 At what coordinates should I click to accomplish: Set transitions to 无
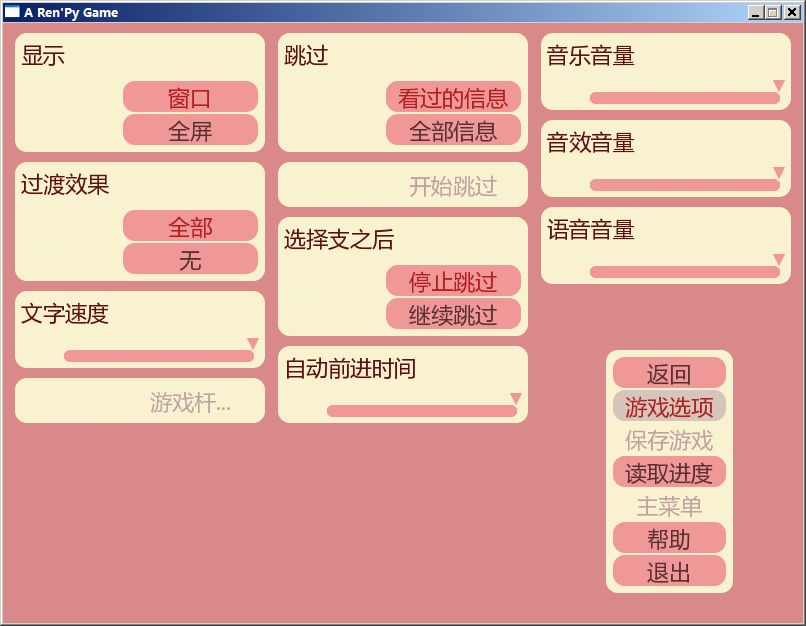click(x=190, y=259)
